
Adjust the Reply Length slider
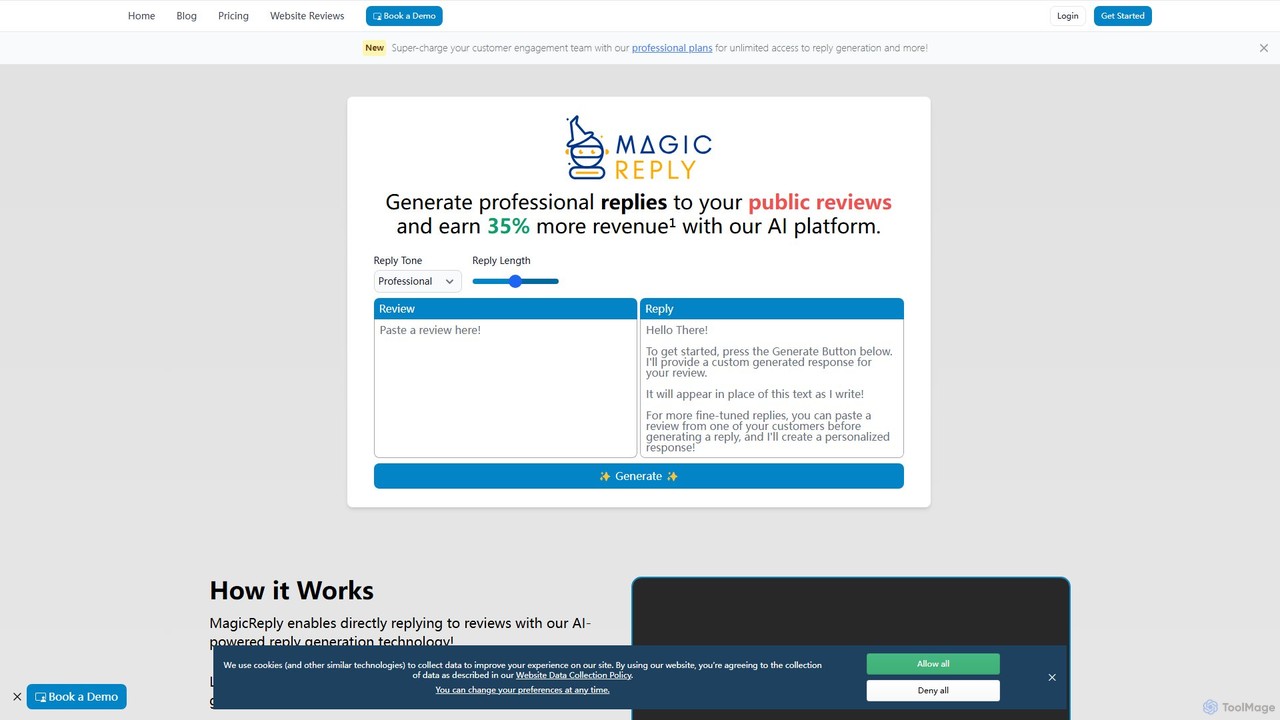click(x=515, y=281)
